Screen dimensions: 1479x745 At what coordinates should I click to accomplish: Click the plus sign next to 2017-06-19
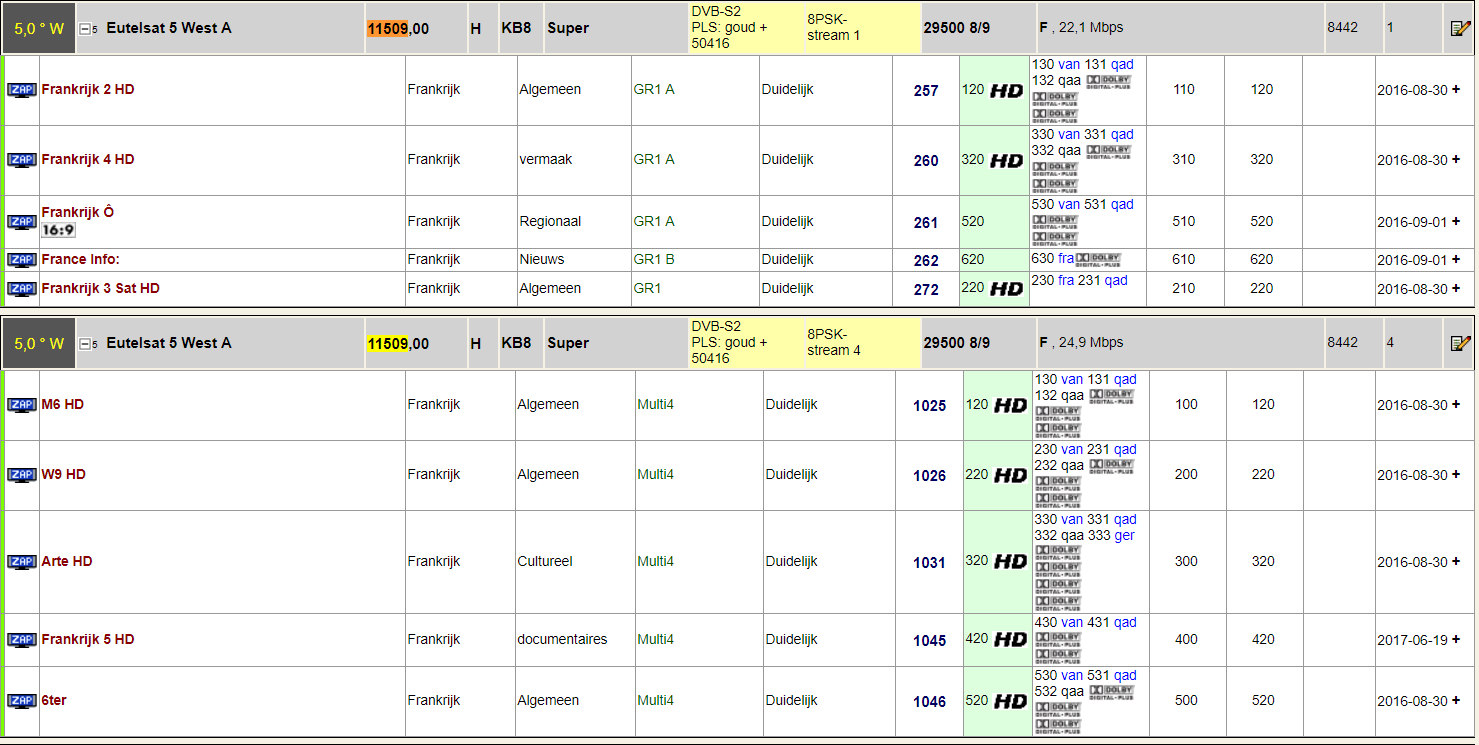tap(1456, 639)
